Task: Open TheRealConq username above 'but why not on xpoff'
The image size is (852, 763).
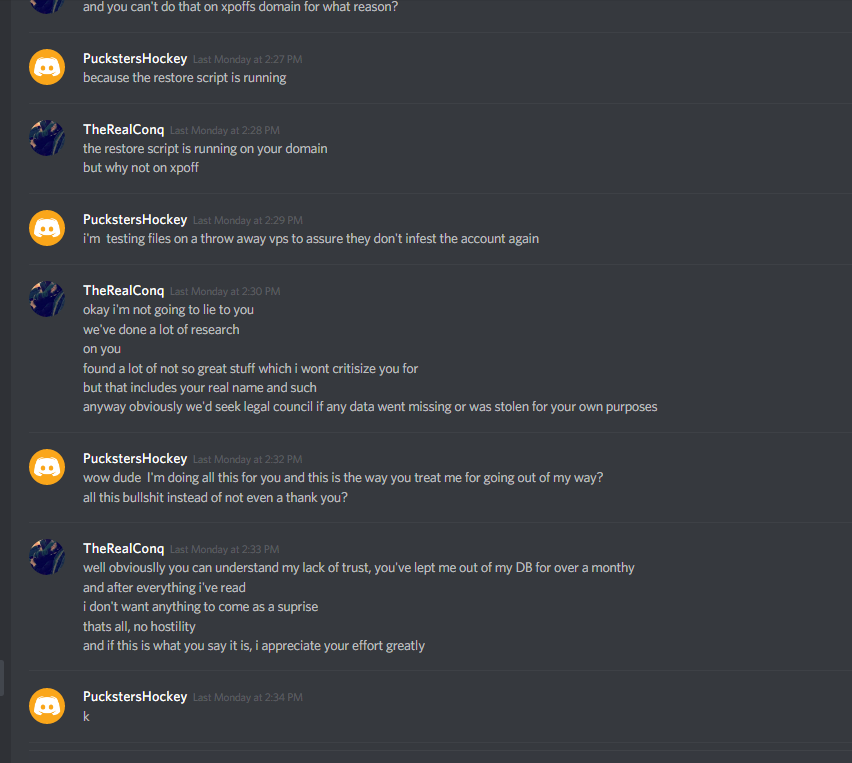Action: tap(123, 130)
